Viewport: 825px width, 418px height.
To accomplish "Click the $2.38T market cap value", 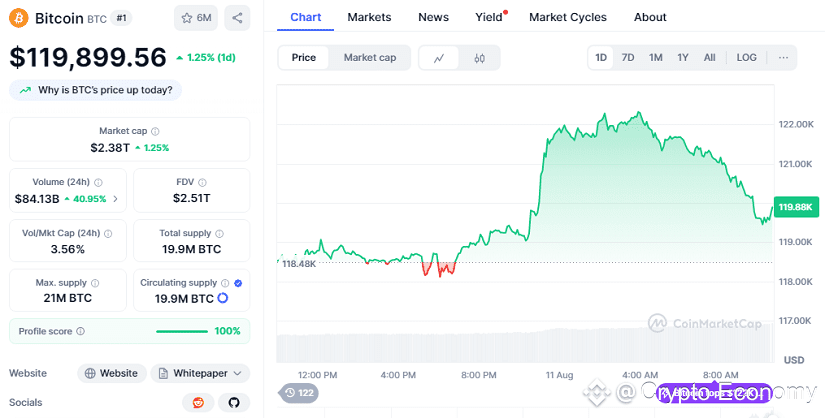I will (x=110, y=148).
